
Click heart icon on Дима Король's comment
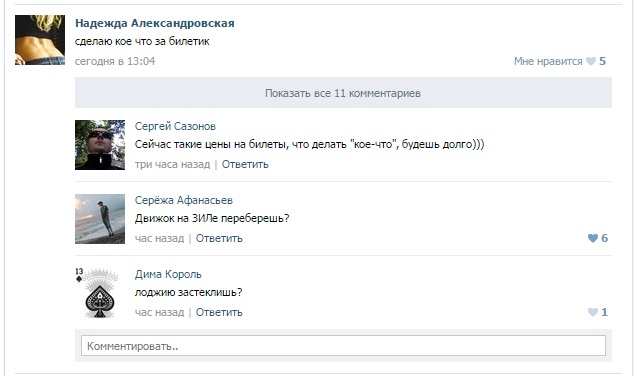pos(593,312)
